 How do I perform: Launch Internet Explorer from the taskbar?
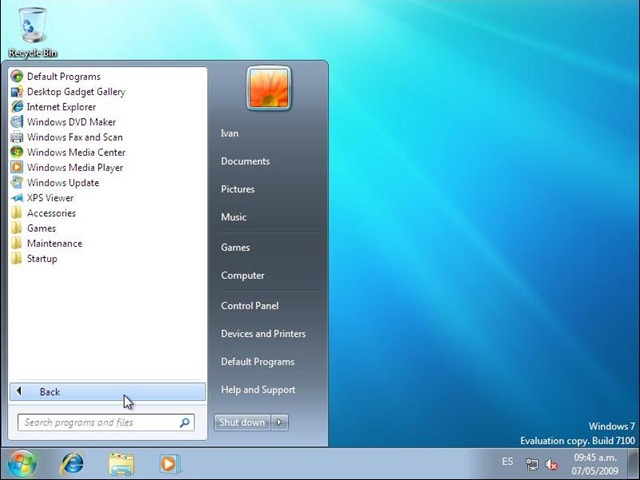(x=72, y=464)
